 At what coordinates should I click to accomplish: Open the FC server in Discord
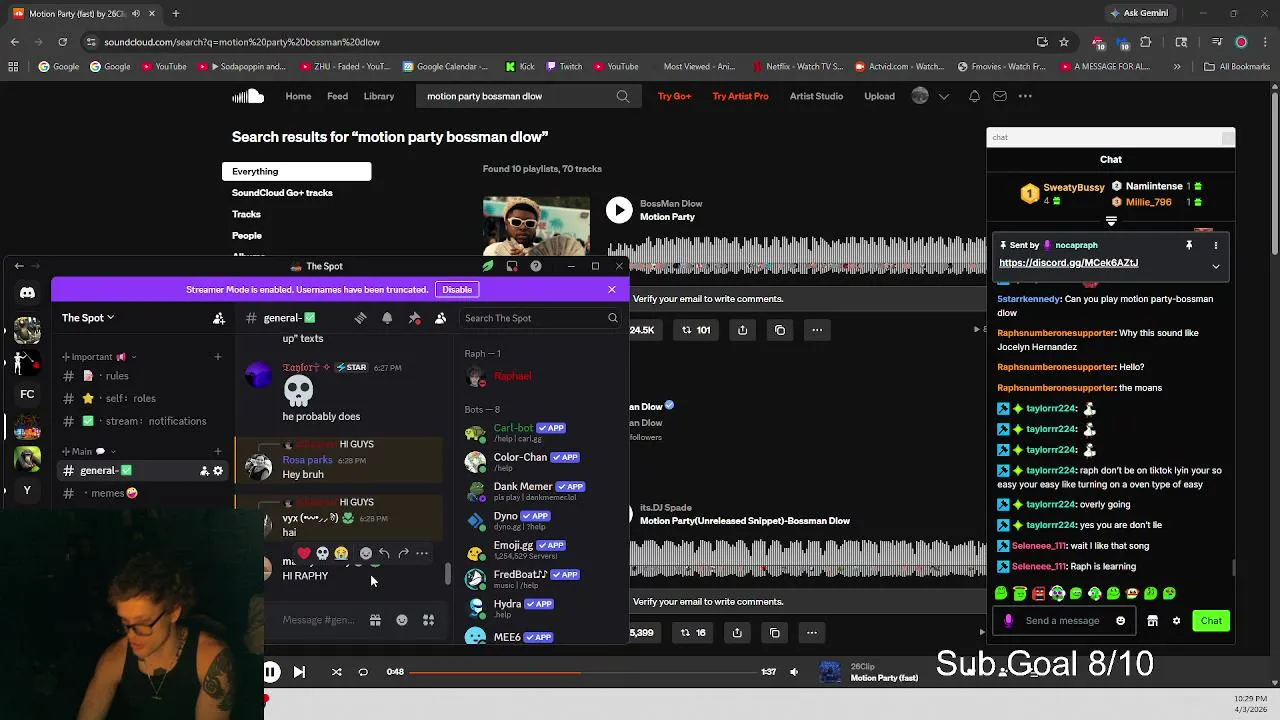(x=27, y=394)
